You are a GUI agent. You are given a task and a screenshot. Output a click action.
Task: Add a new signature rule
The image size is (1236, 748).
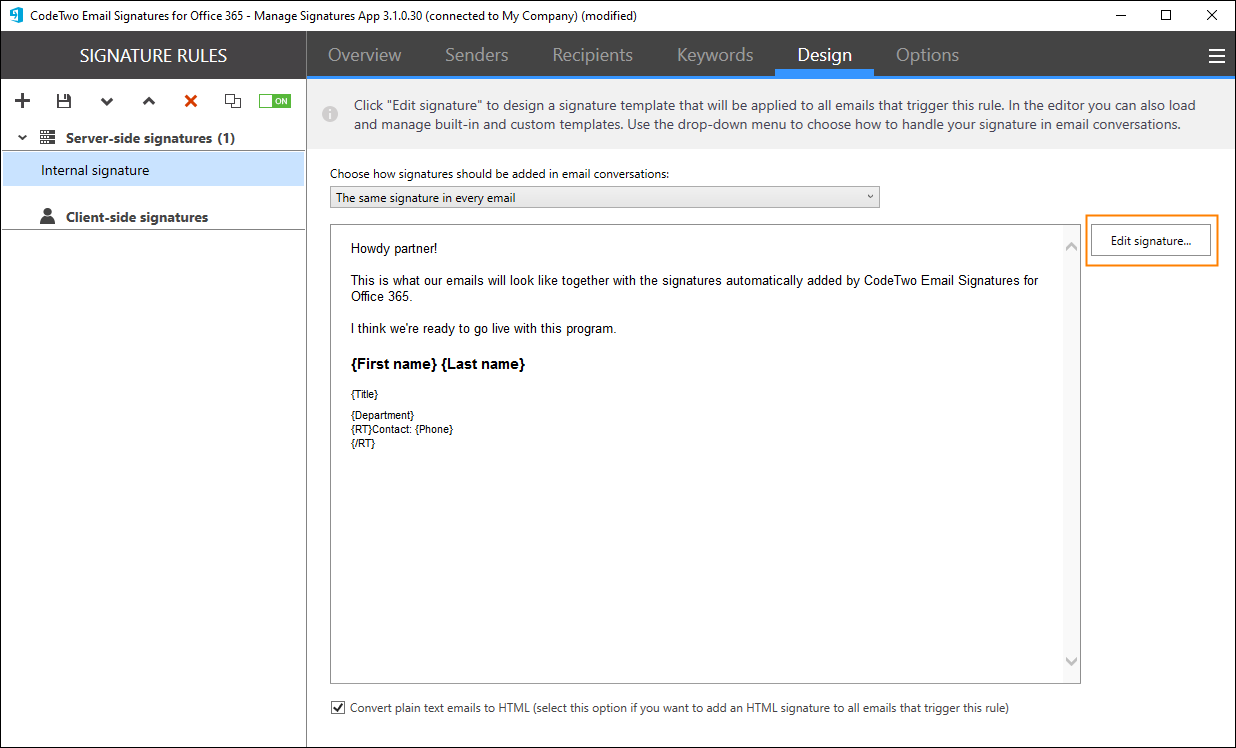tap(22, 101)
